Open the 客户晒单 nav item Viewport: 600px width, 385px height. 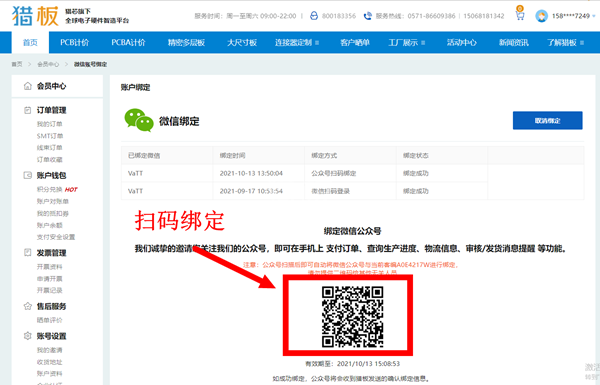pyautogui.click(x=355, y=42)
